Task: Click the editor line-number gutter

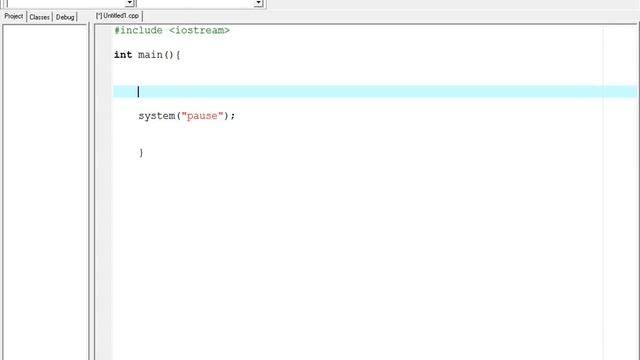Action: click(104, 192)
